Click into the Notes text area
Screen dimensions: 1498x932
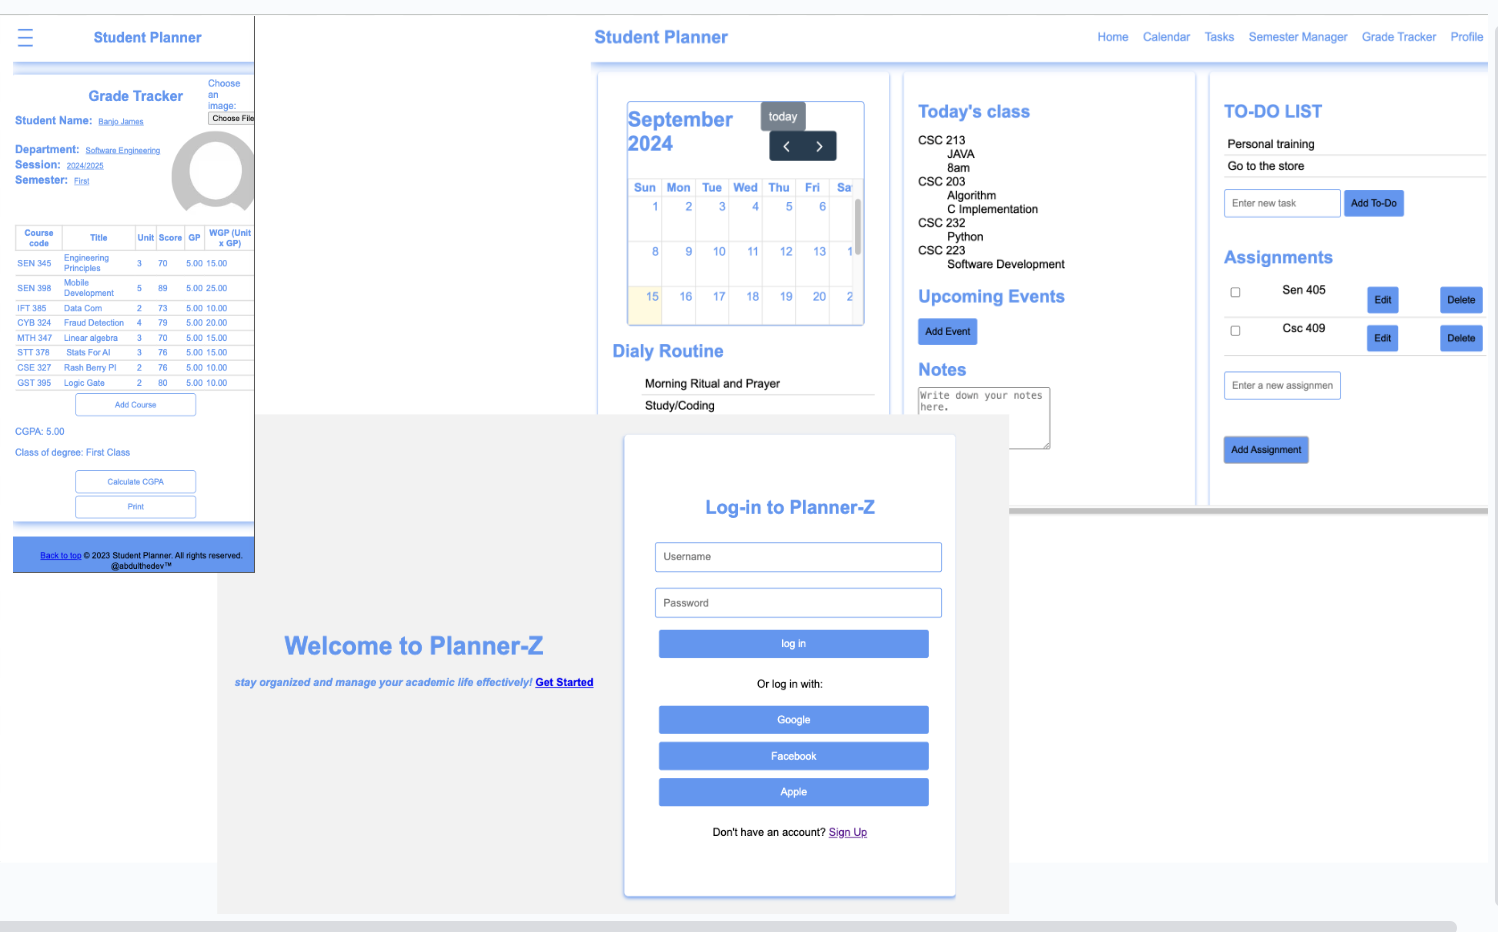(984, 418)
